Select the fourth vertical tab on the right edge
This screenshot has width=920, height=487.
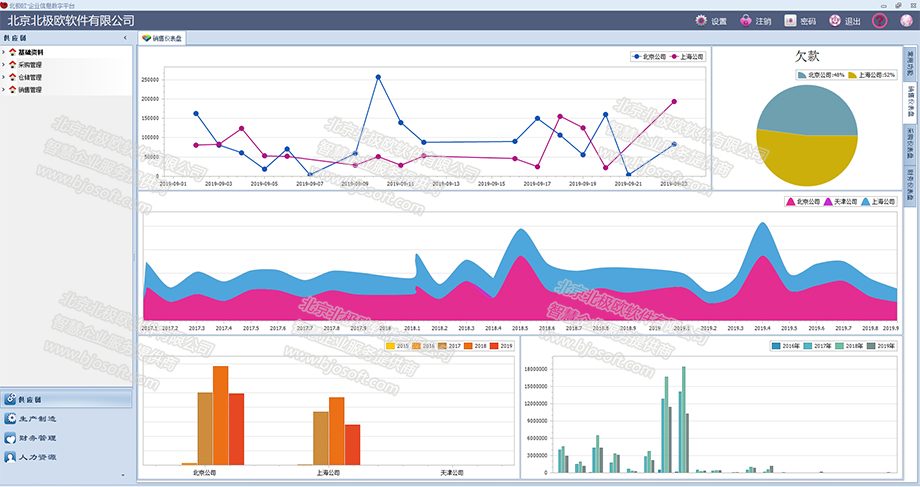pos(910,186)
